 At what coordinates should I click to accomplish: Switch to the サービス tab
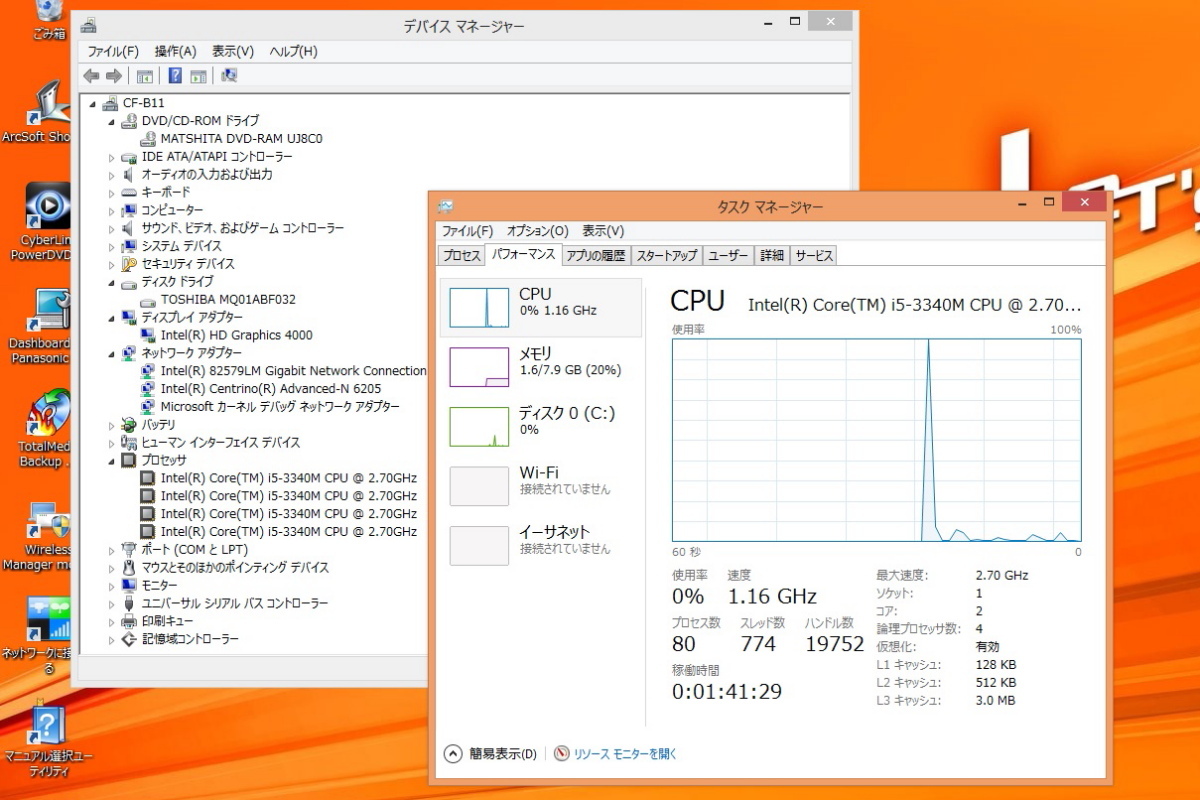(x=813, y=256)
